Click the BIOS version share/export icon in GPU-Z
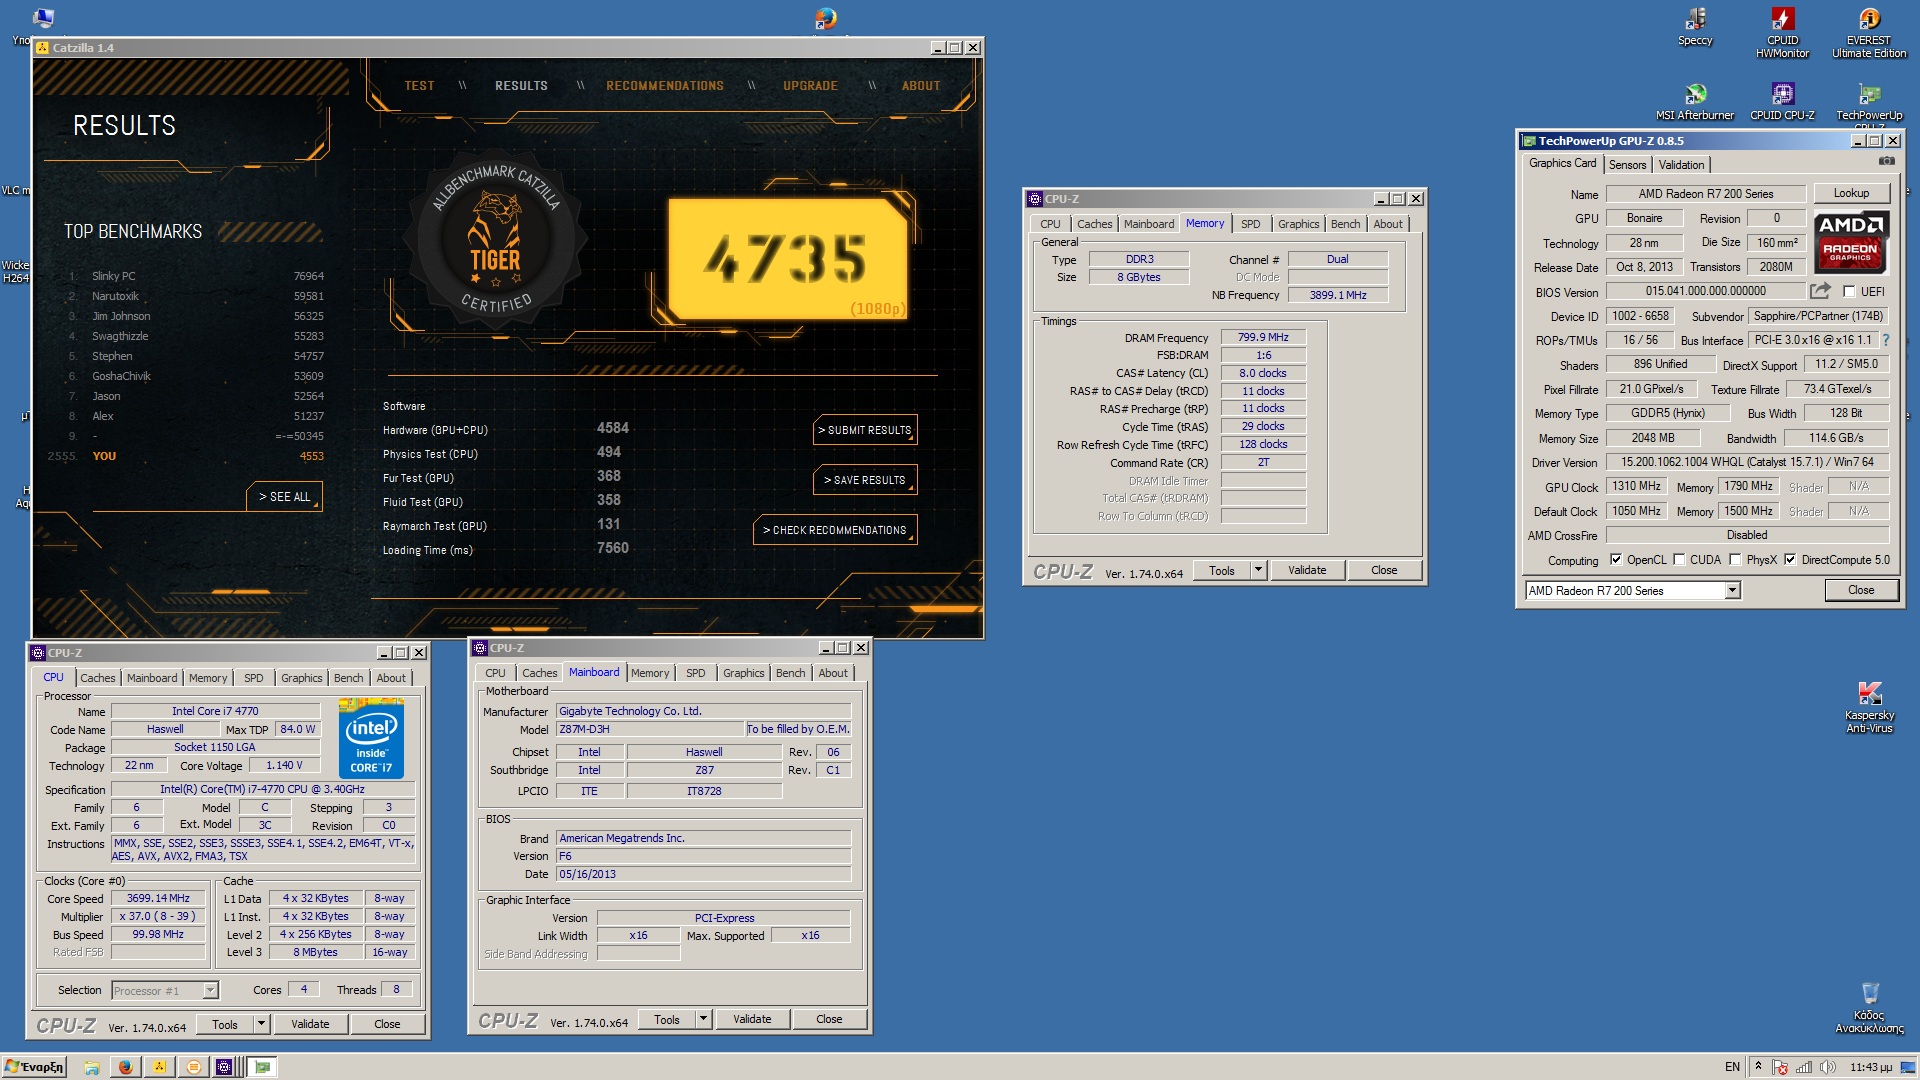1920x1080 pixels. 1820,291
